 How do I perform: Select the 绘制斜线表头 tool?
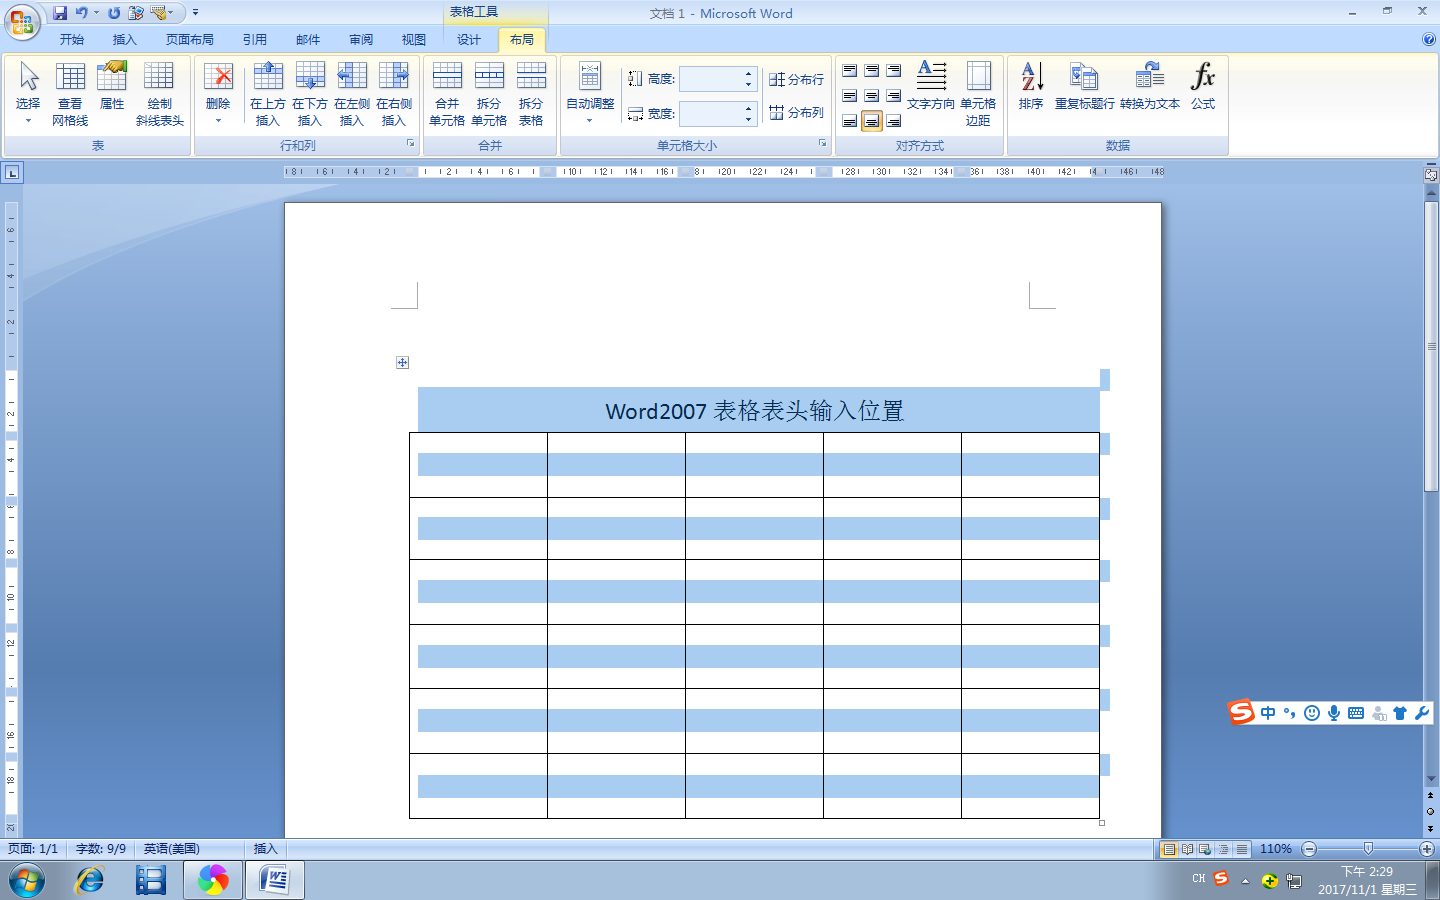pos(159,93)
